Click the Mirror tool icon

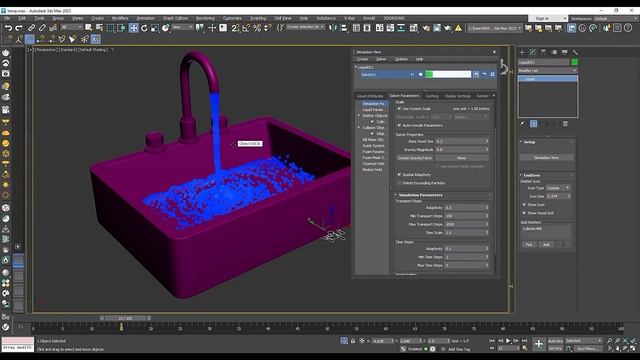point(333,28)
